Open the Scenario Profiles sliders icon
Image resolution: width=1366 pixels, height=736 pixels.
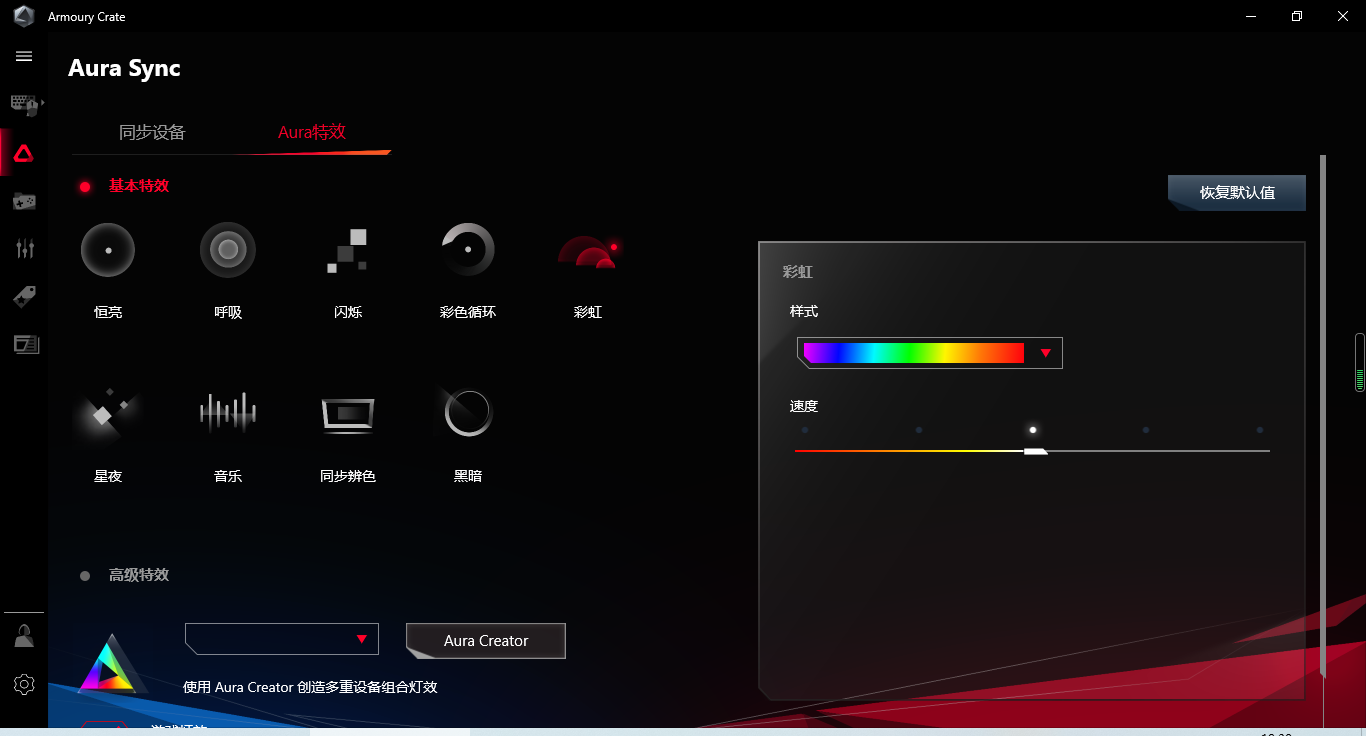(24, 249)
